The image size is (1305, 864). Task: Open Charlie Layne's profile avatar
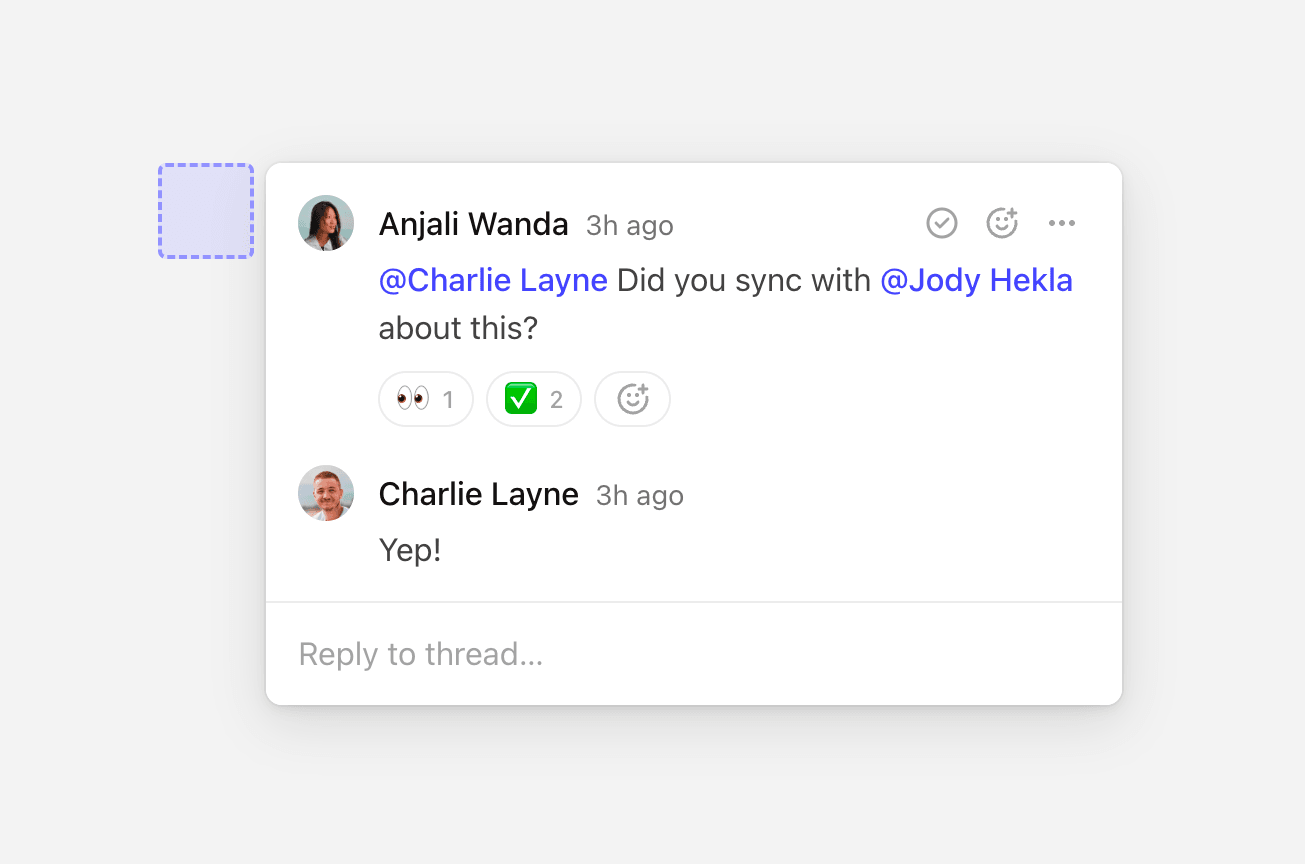point(326,493)
